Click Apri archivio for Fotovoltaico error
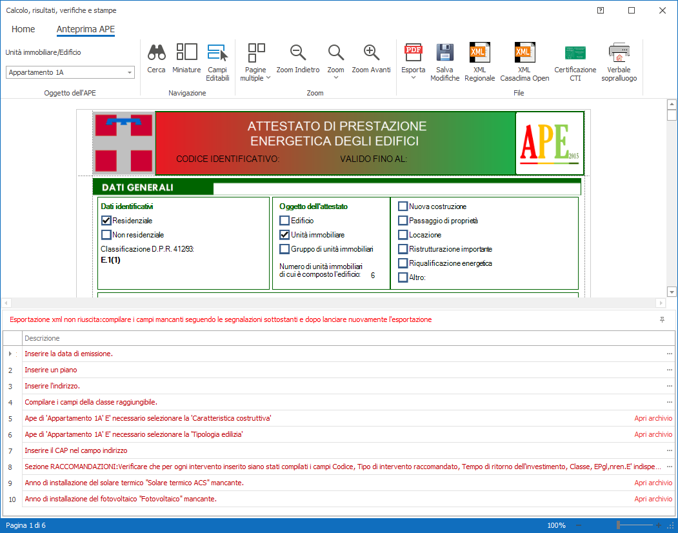The image size is (678, 533). (652, 498)
